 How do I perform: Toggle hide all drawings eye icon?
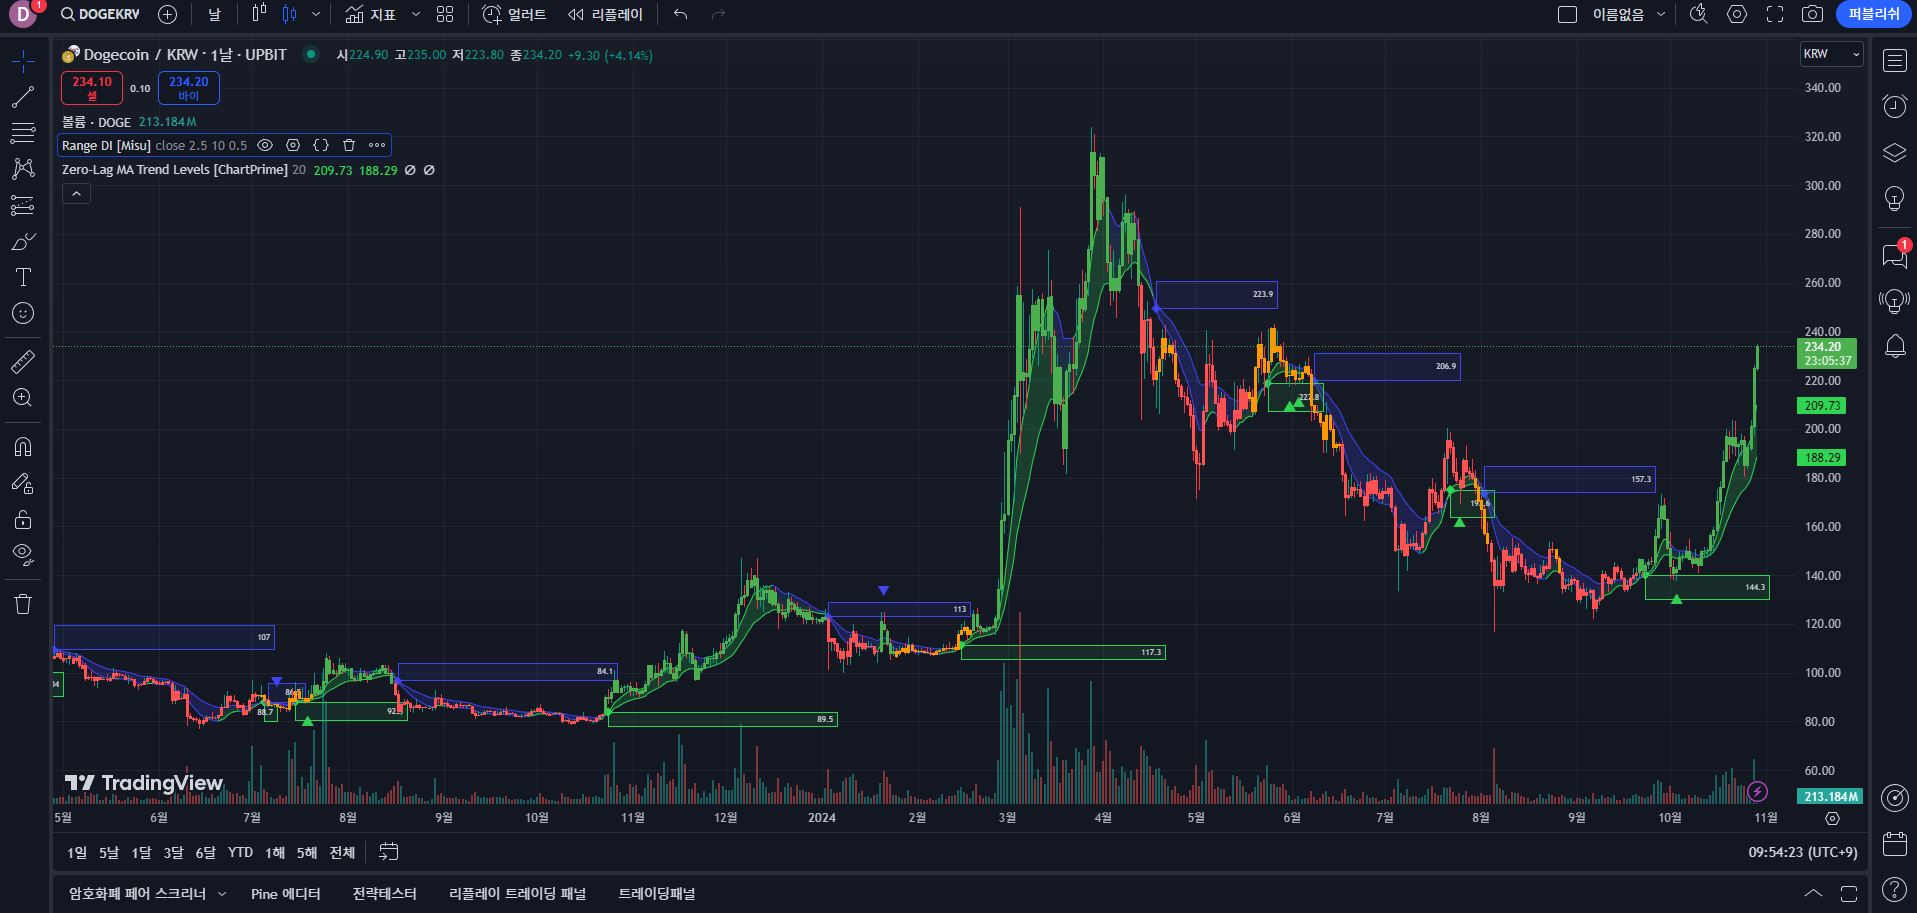tap(23, 554)
